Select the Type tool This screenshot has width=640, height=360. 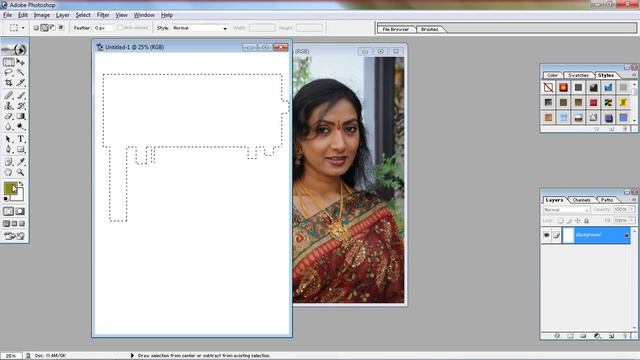point(21,139)
